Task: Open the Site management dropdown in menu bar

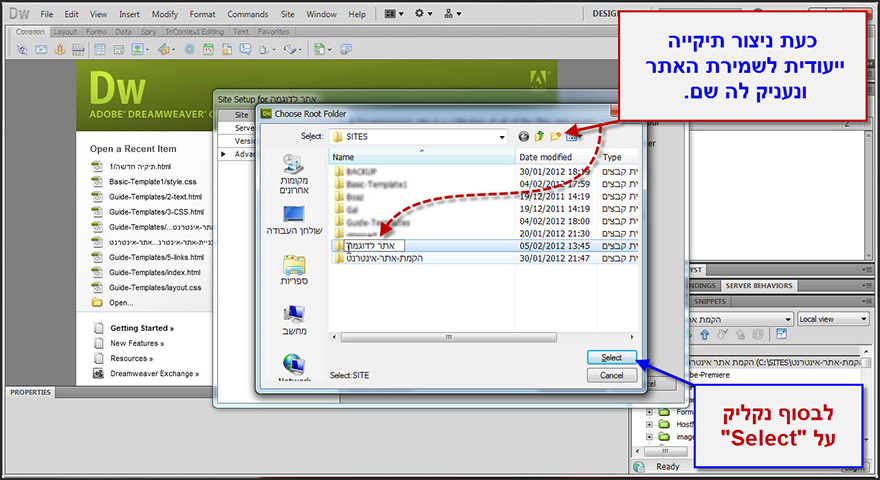Action: [452, 13]
